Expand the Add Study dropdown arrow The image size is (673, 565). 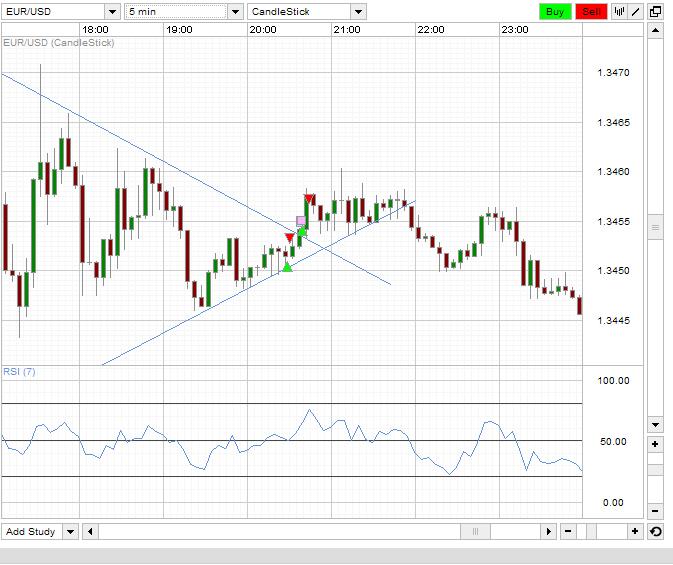point(70,532)
